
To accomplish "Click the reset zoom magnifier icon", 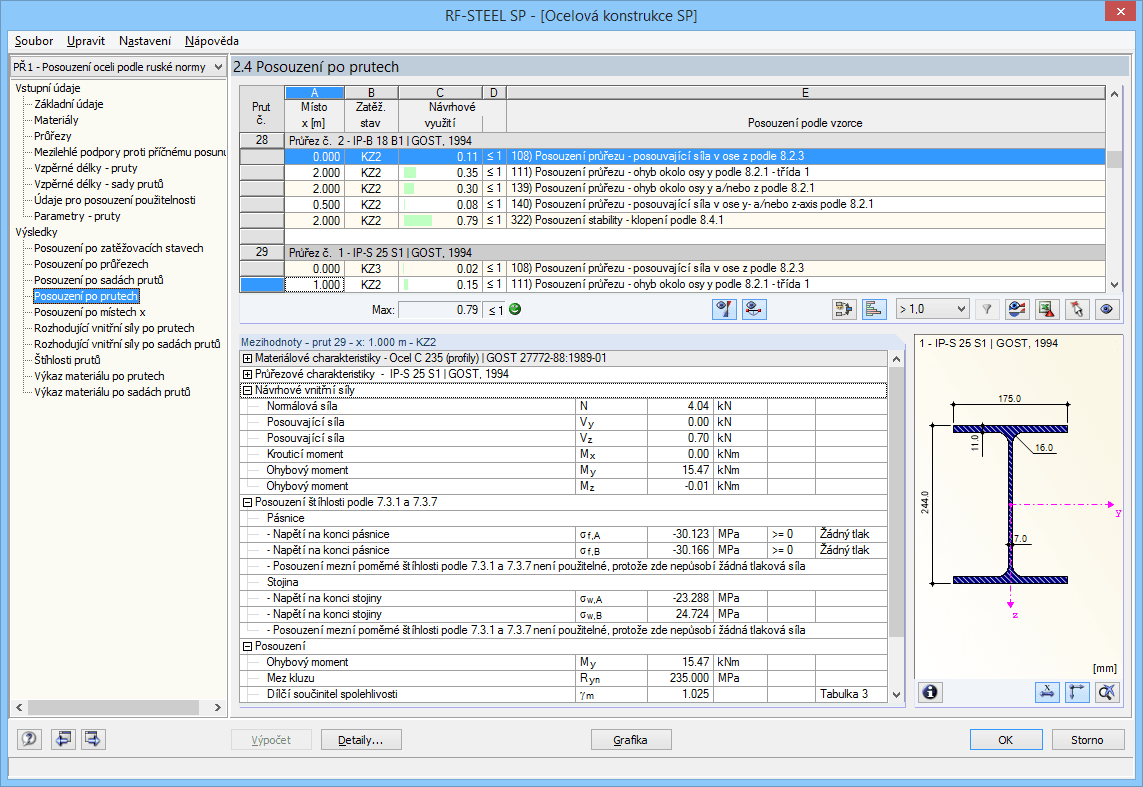I will point(1106,692).
